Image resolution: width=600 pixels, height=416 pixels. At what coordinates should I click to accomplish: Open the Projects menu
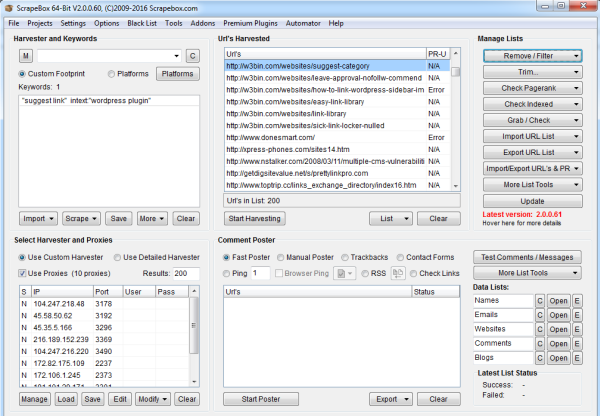[40, 23]
